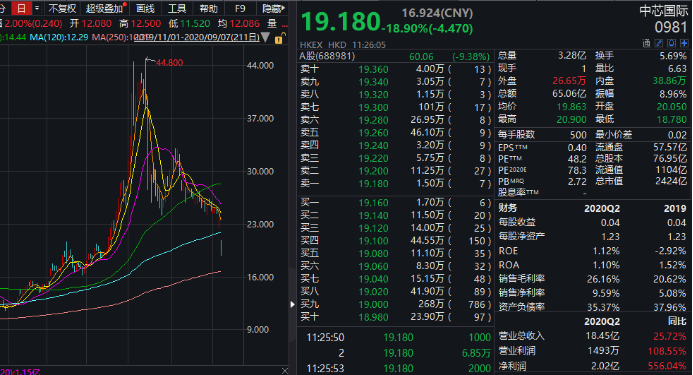Toggle the yellow lock icon

pos(279,38)
